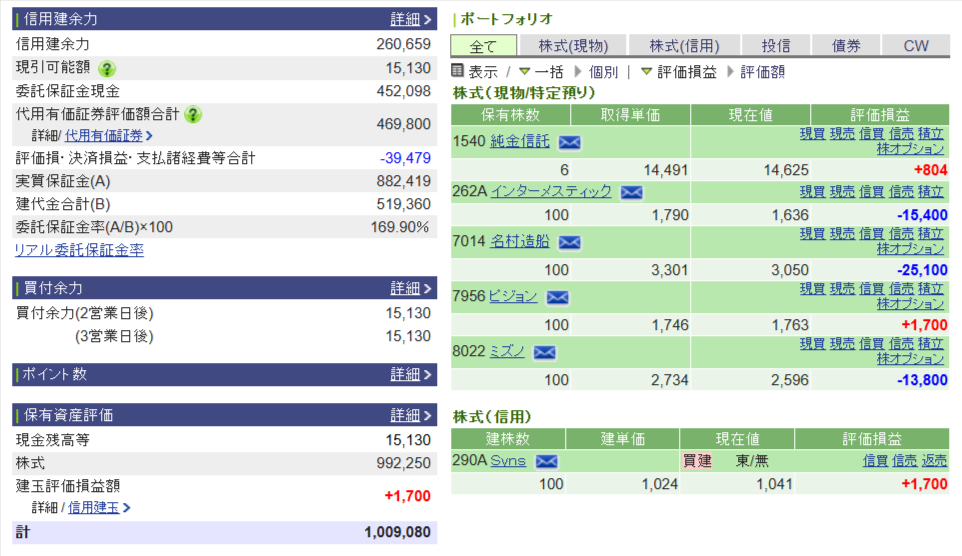Click the total 計 value 1,009,080

(398, 532)
